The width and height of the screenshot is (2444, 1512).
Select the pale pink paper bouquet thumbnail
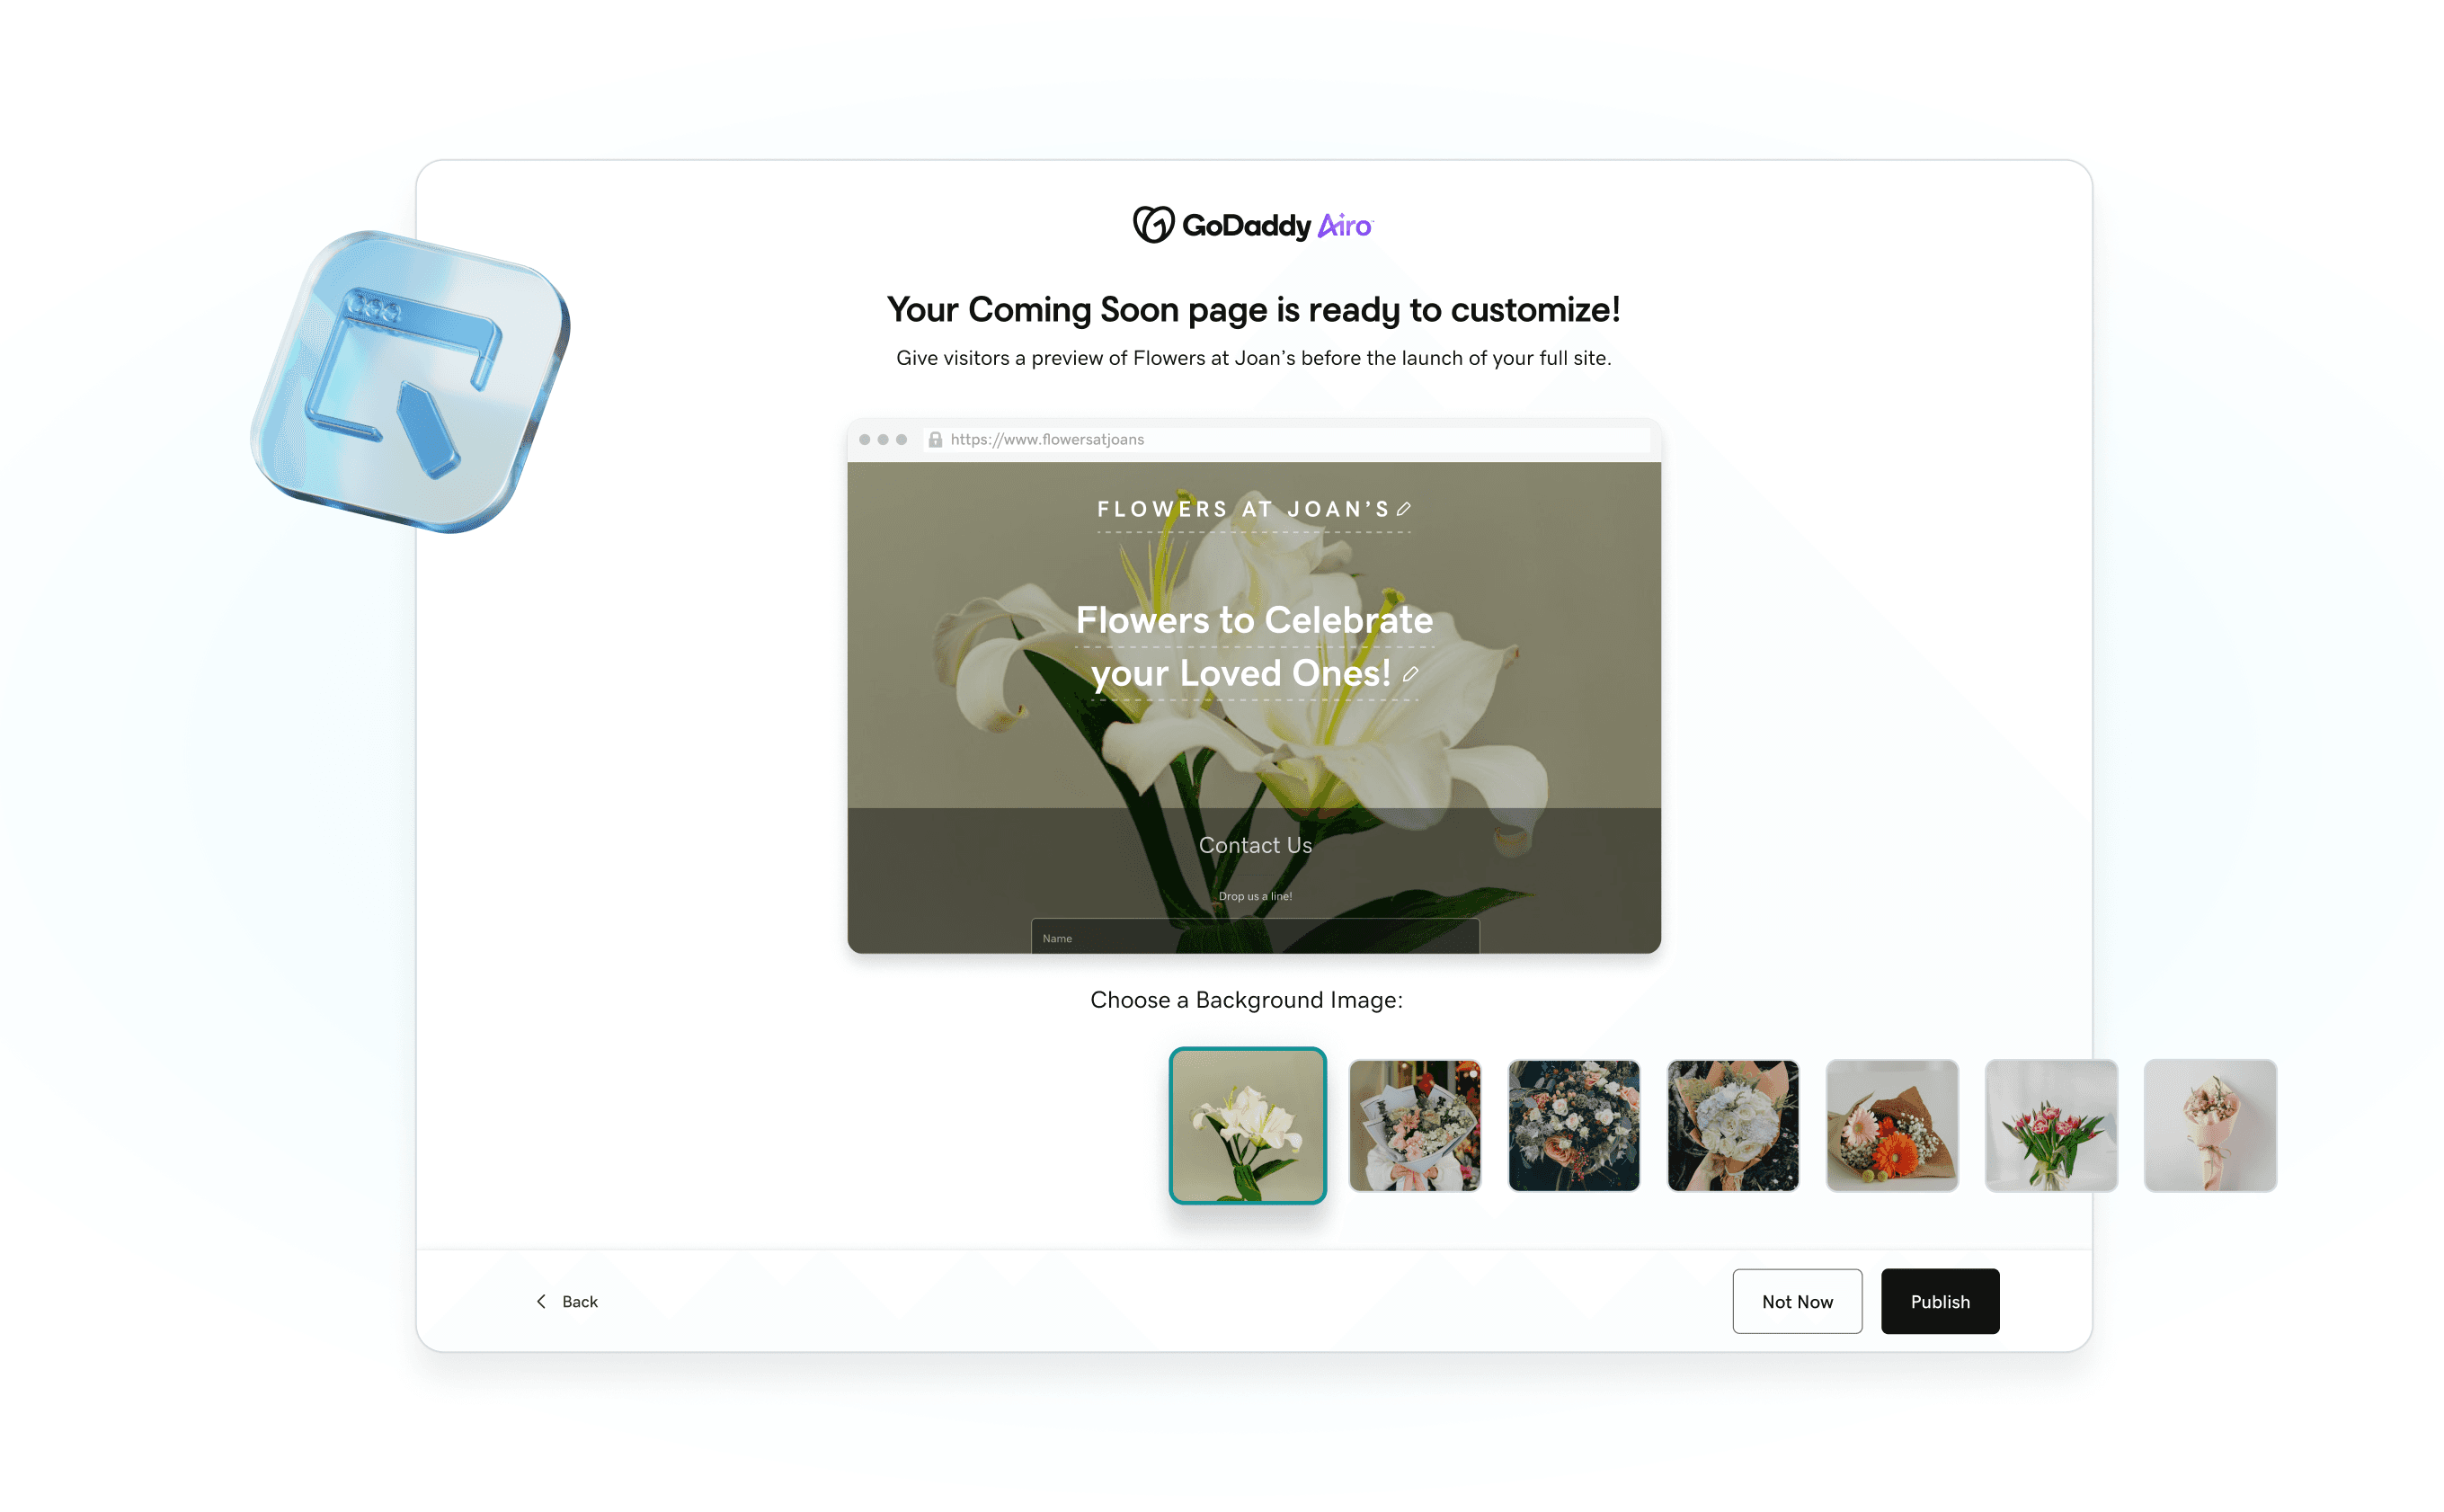pos(2210,1125)
